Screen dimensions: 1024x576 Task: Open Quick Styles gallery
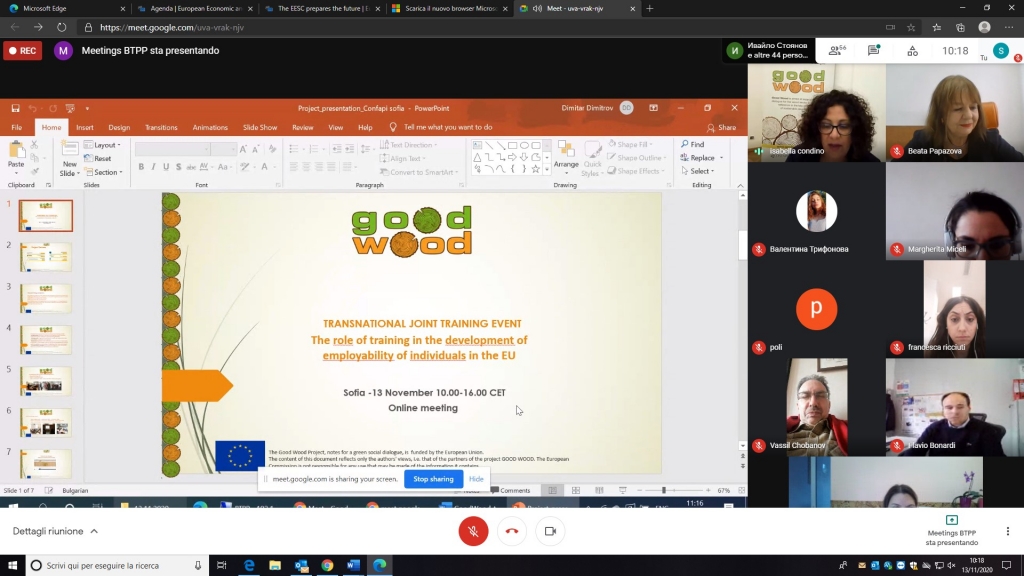tap(592, 159)
